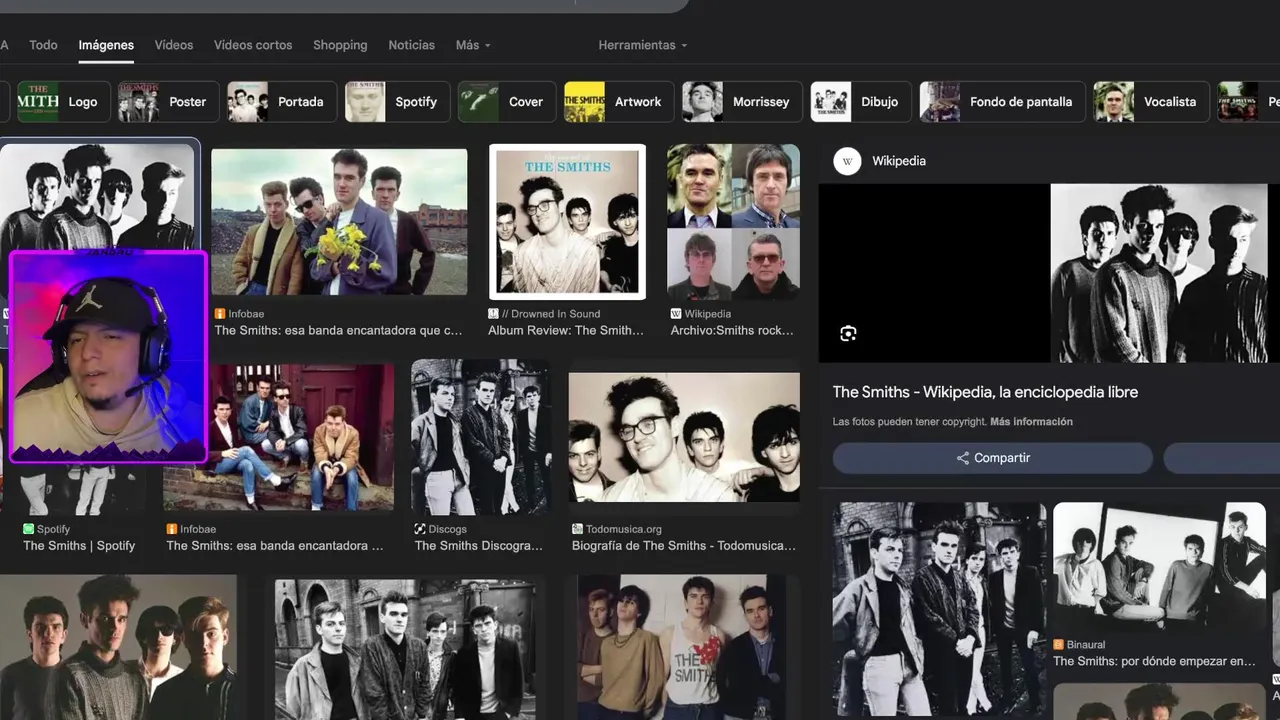
Task: Select the Vocalista filter chip
Action: [x=1151, y=102]
